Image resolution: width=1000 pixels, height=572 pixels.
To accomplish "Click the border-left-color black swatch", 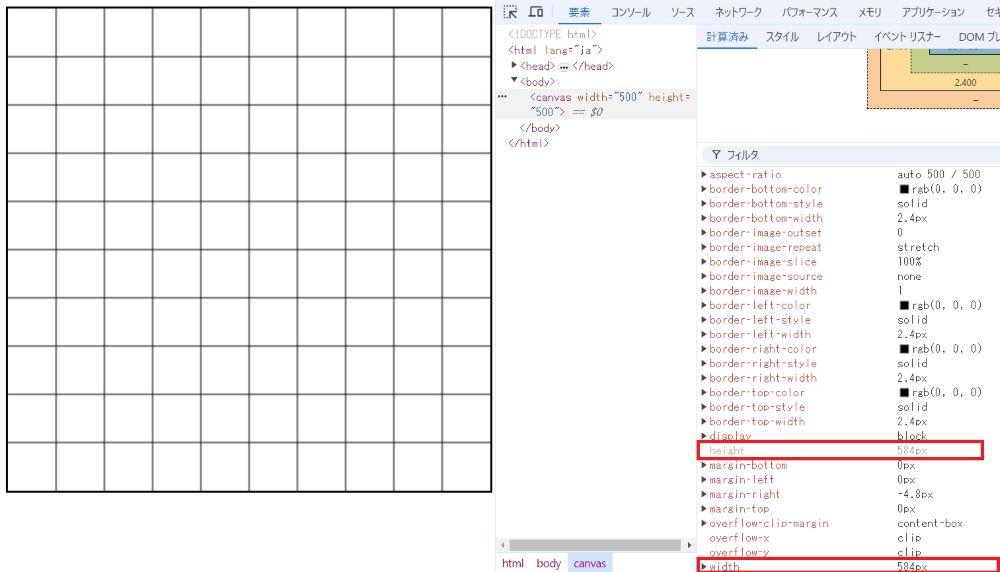I will pos(904,305).
